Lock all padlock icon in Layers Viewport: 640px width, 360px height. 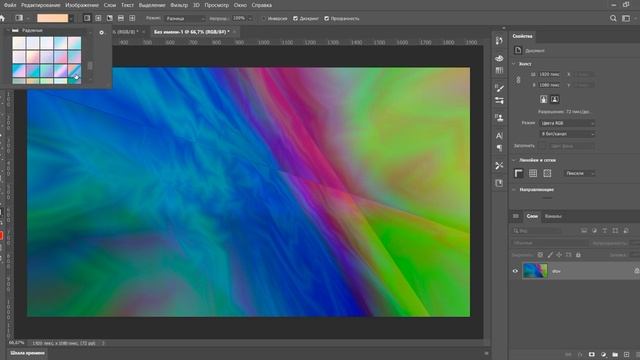coord(578,255)
